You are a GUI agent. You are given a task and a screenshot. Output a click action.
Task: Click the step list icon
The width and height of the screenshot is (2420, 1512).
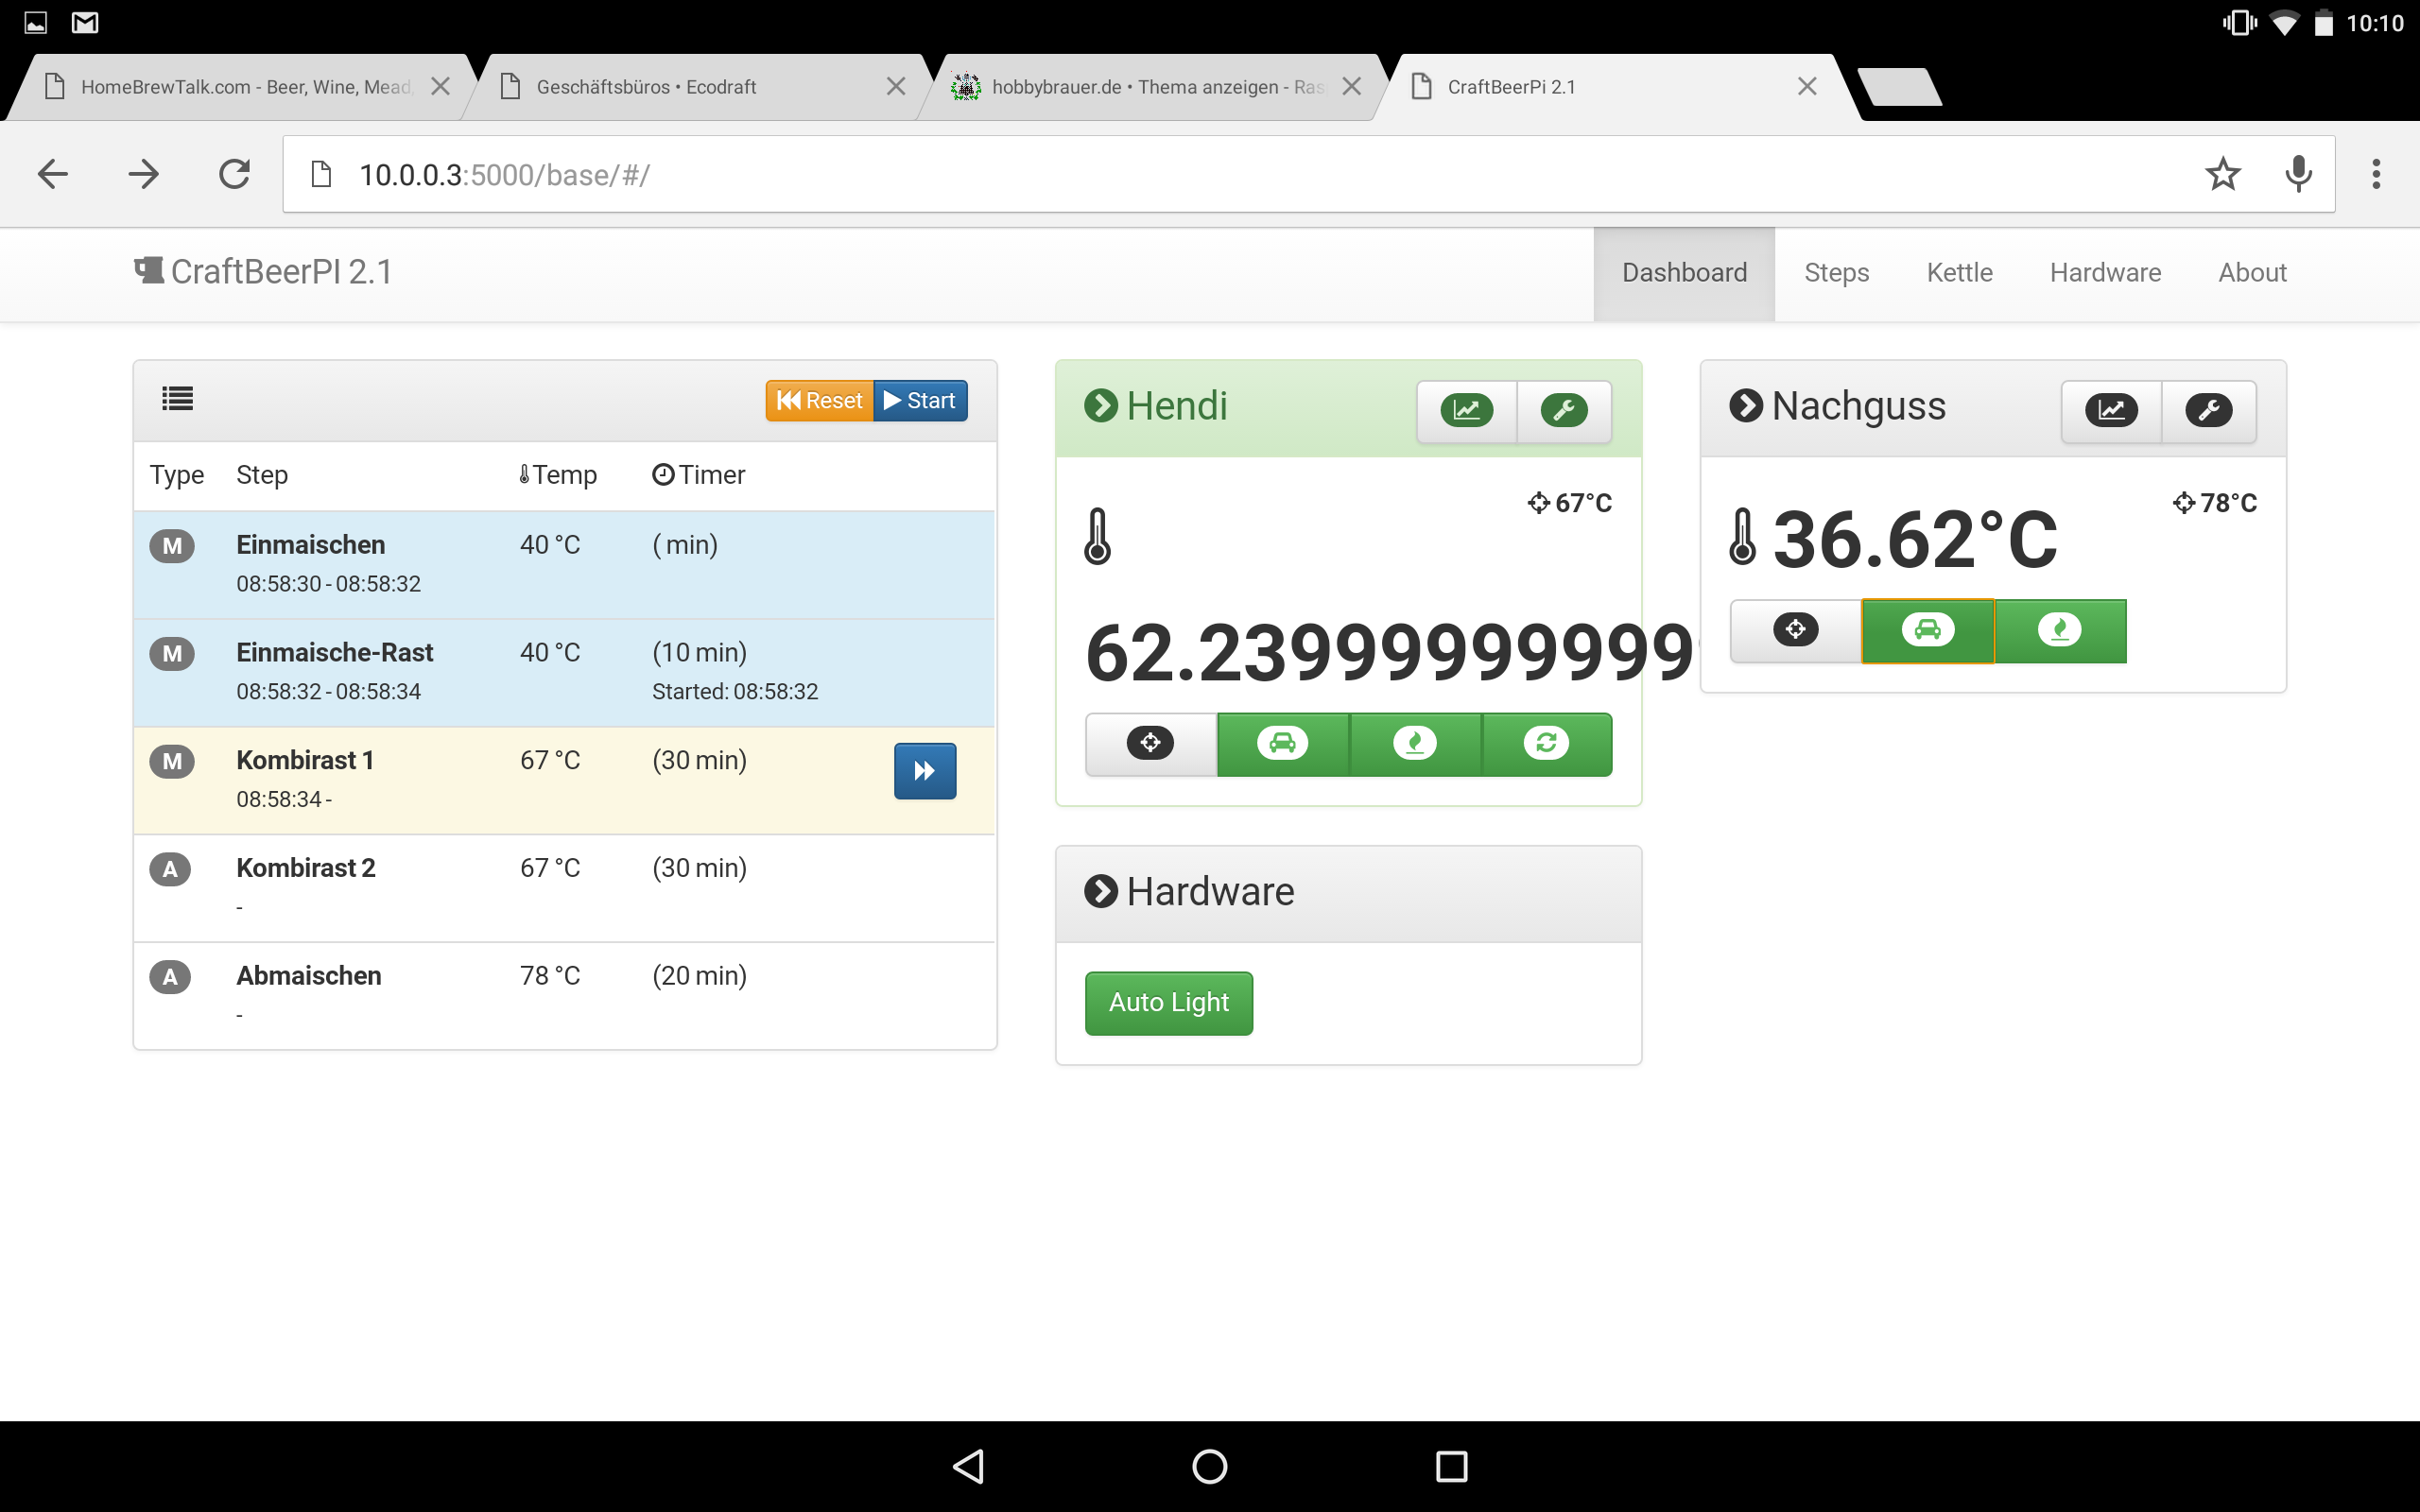click(177, 399)
